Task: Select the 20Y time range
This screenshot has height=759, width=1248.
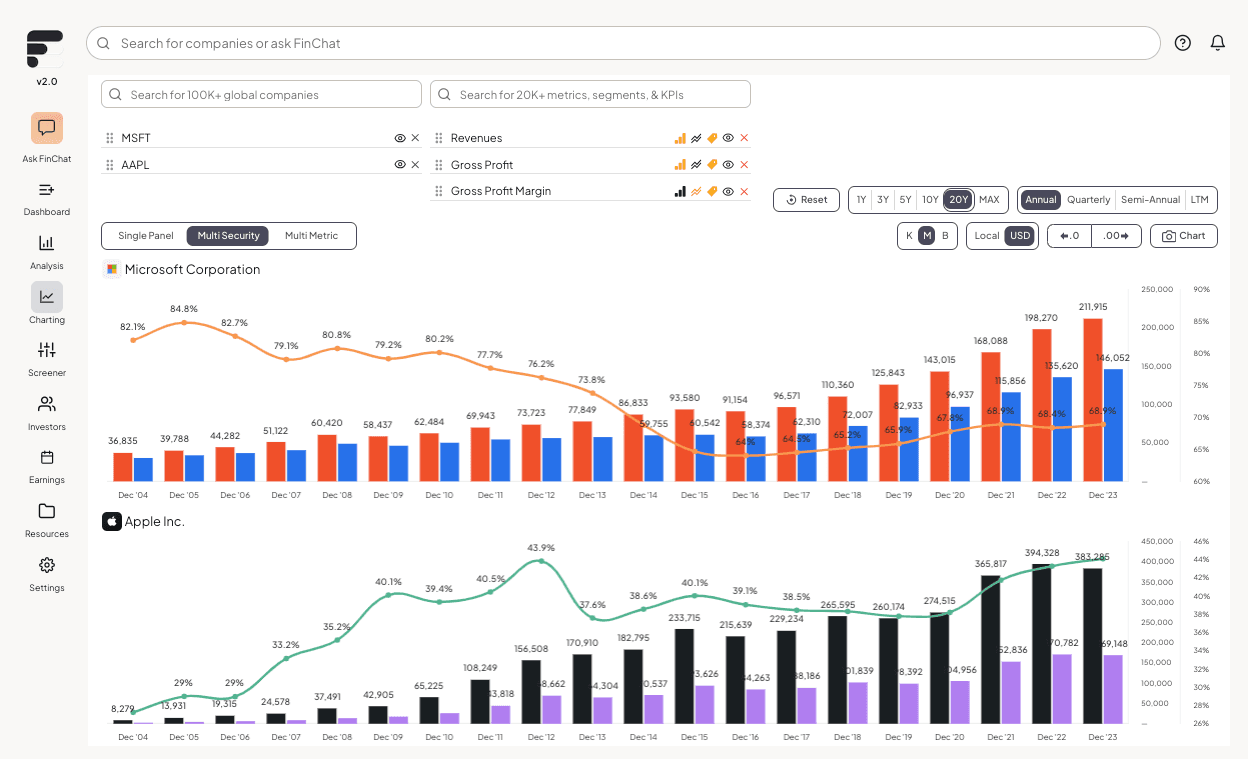Action: (x=959, y=200)
